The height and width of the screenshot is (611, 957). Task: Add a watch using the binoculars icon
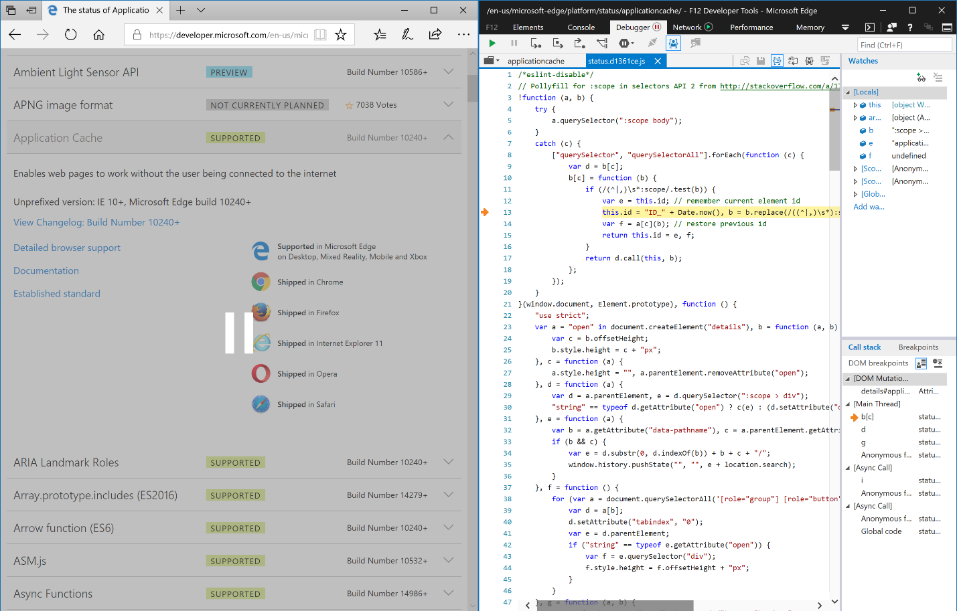[922, 78]
